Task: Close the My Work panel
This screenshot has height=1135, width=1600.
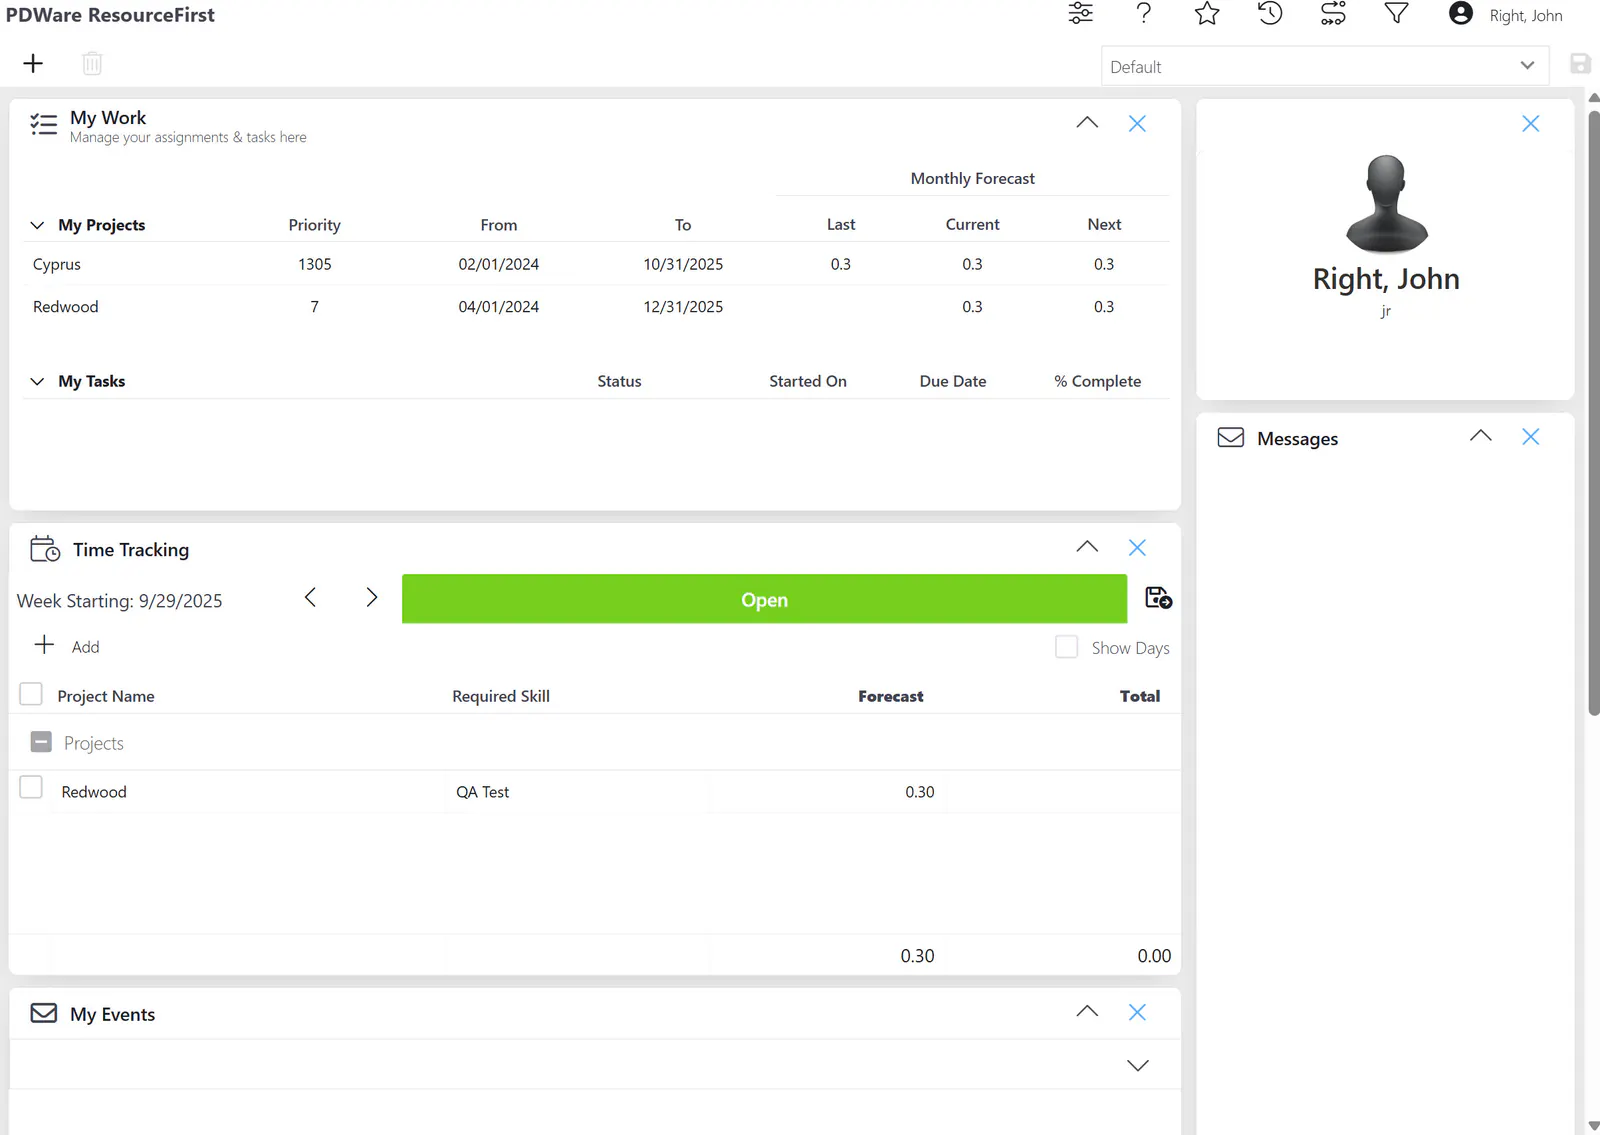Action: [1137, 124]
